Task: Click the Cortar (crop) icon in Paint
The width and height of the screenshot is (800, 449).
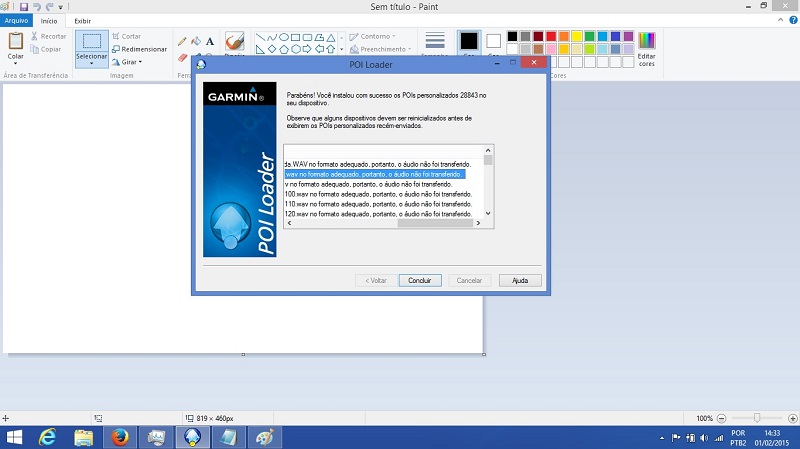Action: [x=116, y=36]
